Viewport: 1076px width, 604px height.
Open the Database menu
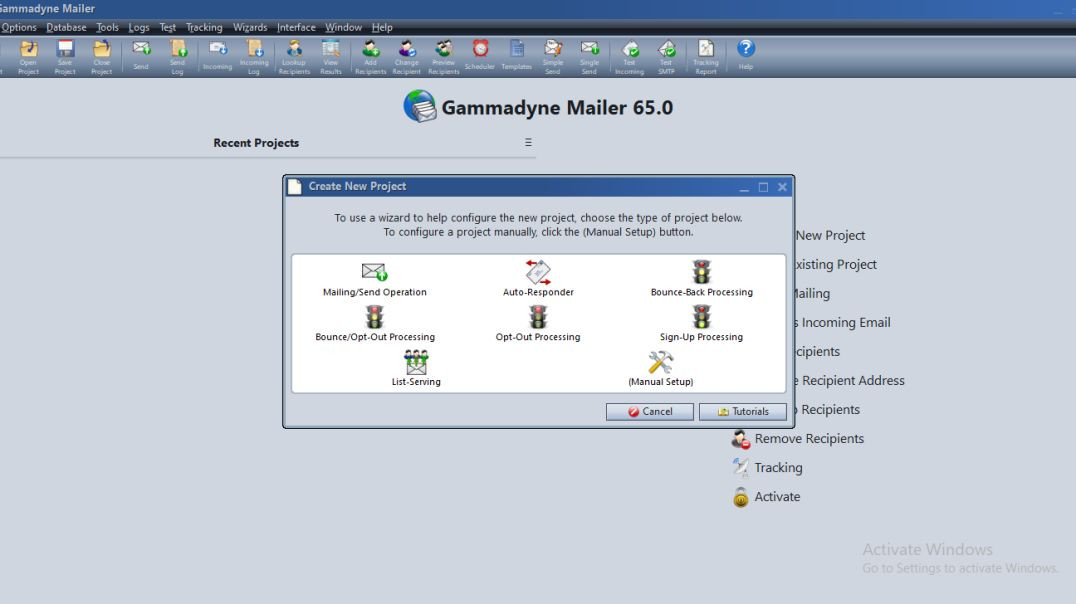[x=66, y=27]
